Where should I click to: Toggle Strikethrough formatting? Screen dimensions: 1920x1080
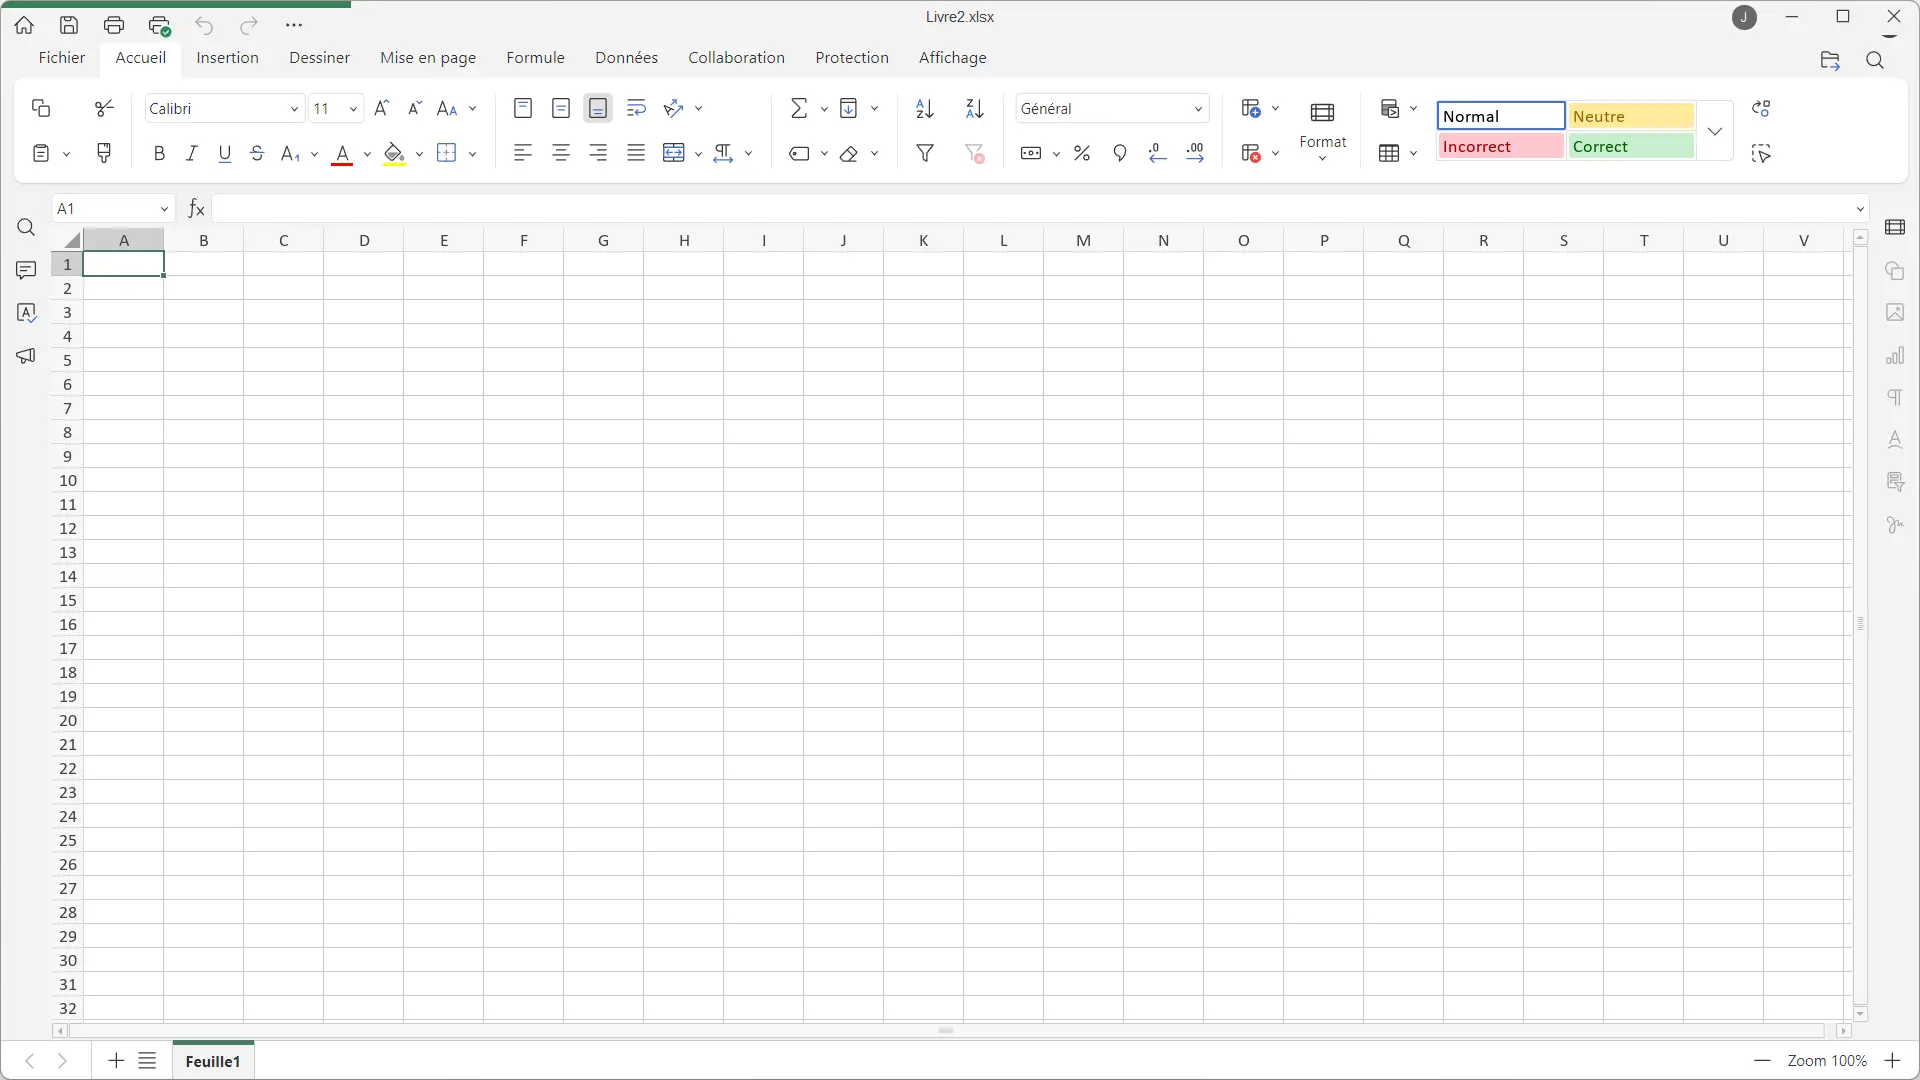257,153
